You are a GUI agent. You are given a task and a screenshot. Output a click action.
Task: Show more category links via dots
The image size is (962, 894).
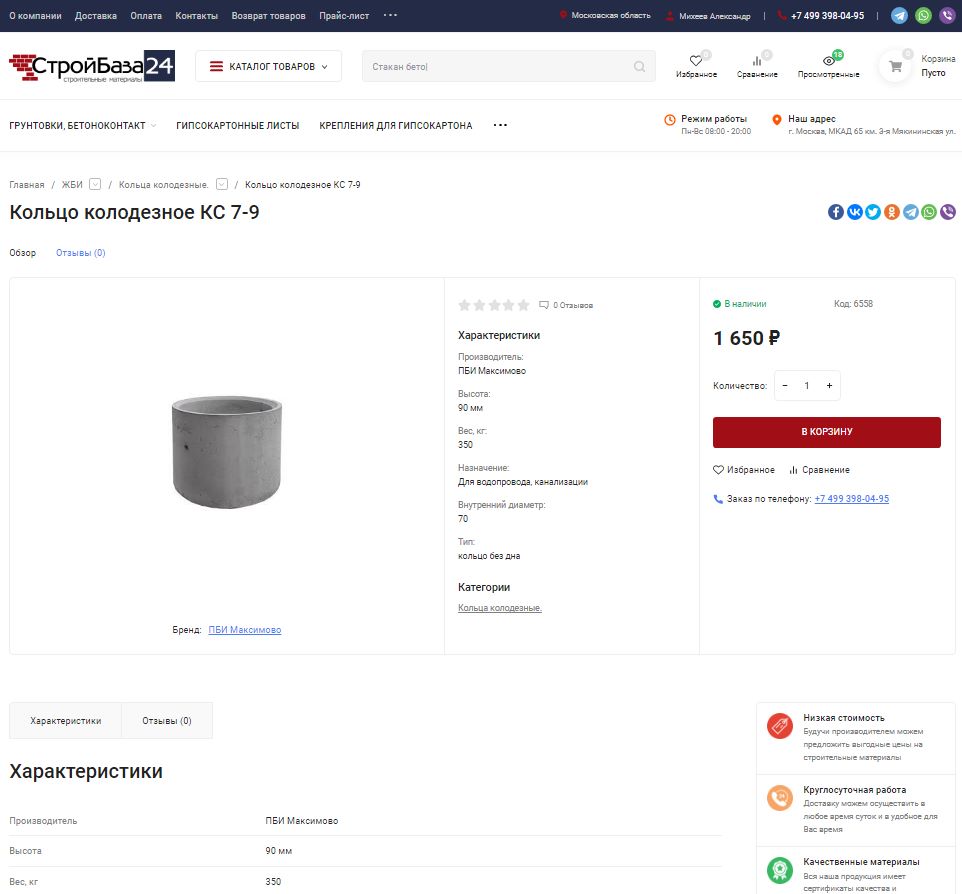[500, 125]
